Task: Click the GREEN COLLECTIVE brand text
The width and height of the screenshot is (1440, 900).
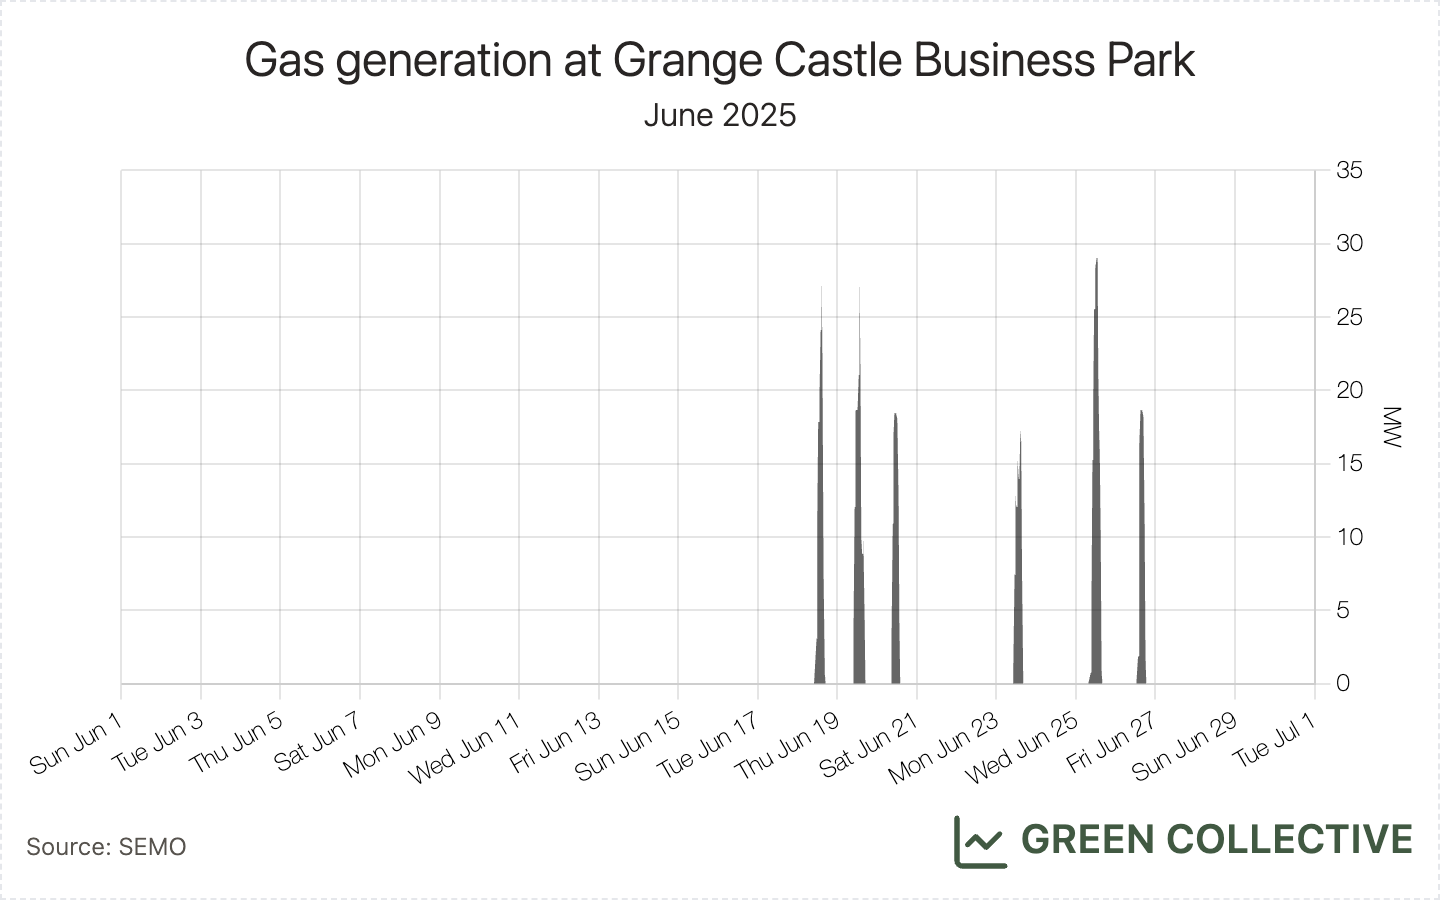Action: point(1216,840)
